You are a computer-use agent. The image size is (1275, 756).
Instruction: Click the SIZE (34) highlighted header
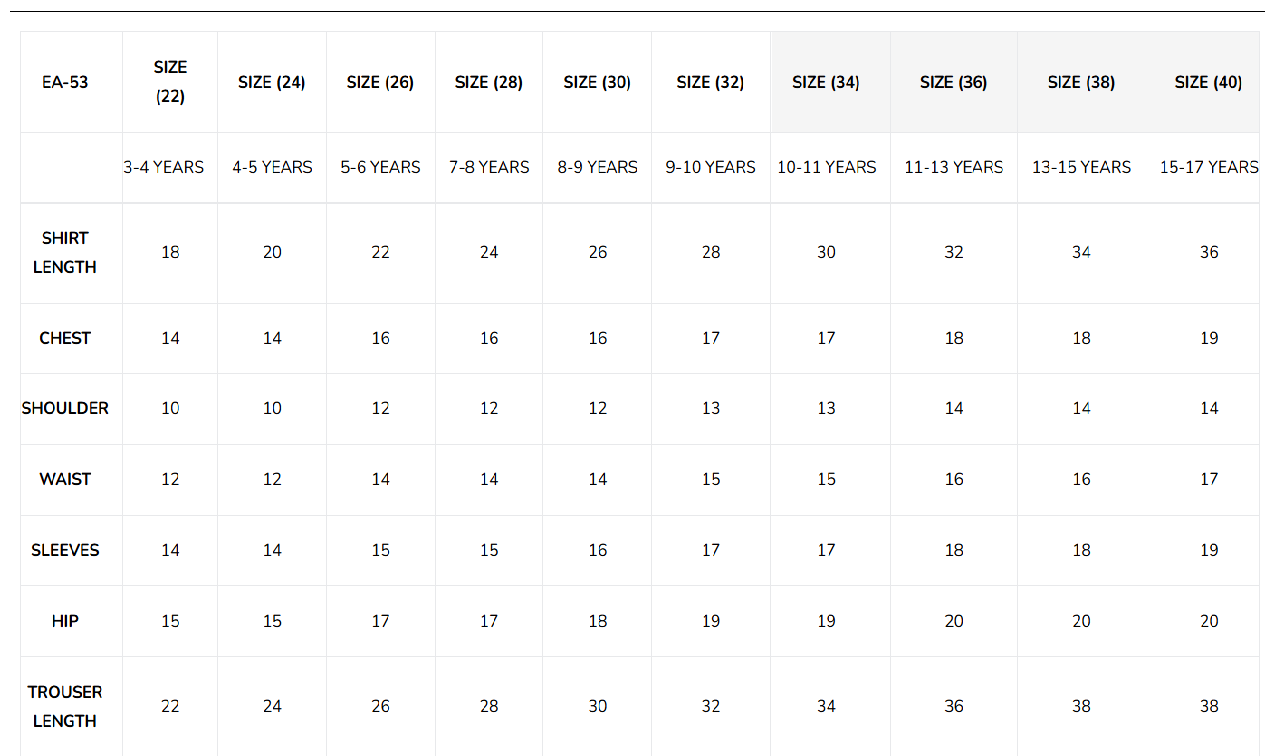pyautogui.click(x=826, y=82)
